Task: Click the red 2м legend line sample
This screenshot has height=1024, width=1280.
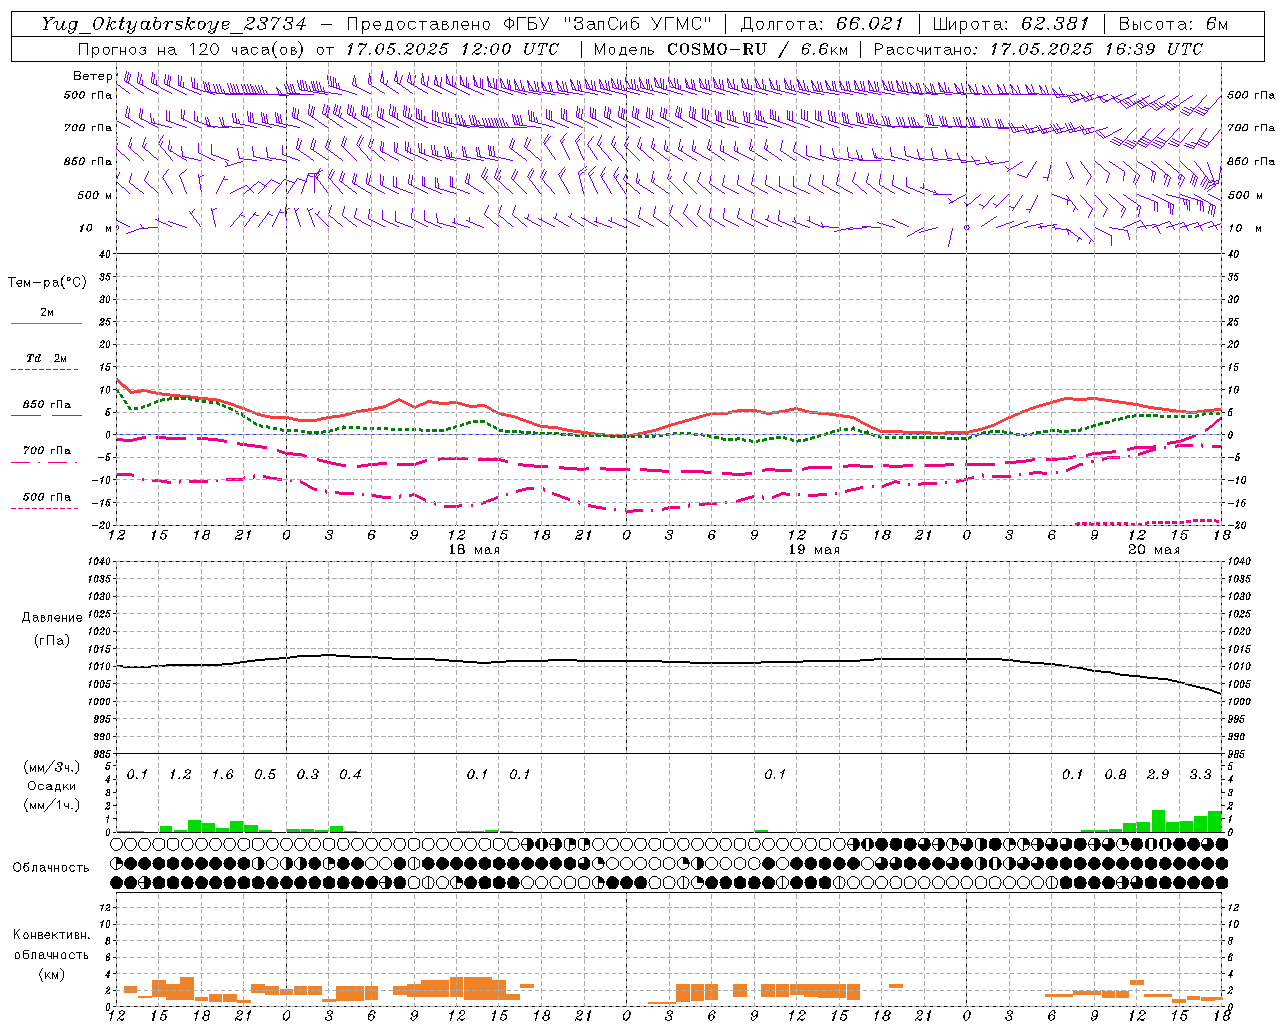Action: pyautogui.click(x=46, y=323)
